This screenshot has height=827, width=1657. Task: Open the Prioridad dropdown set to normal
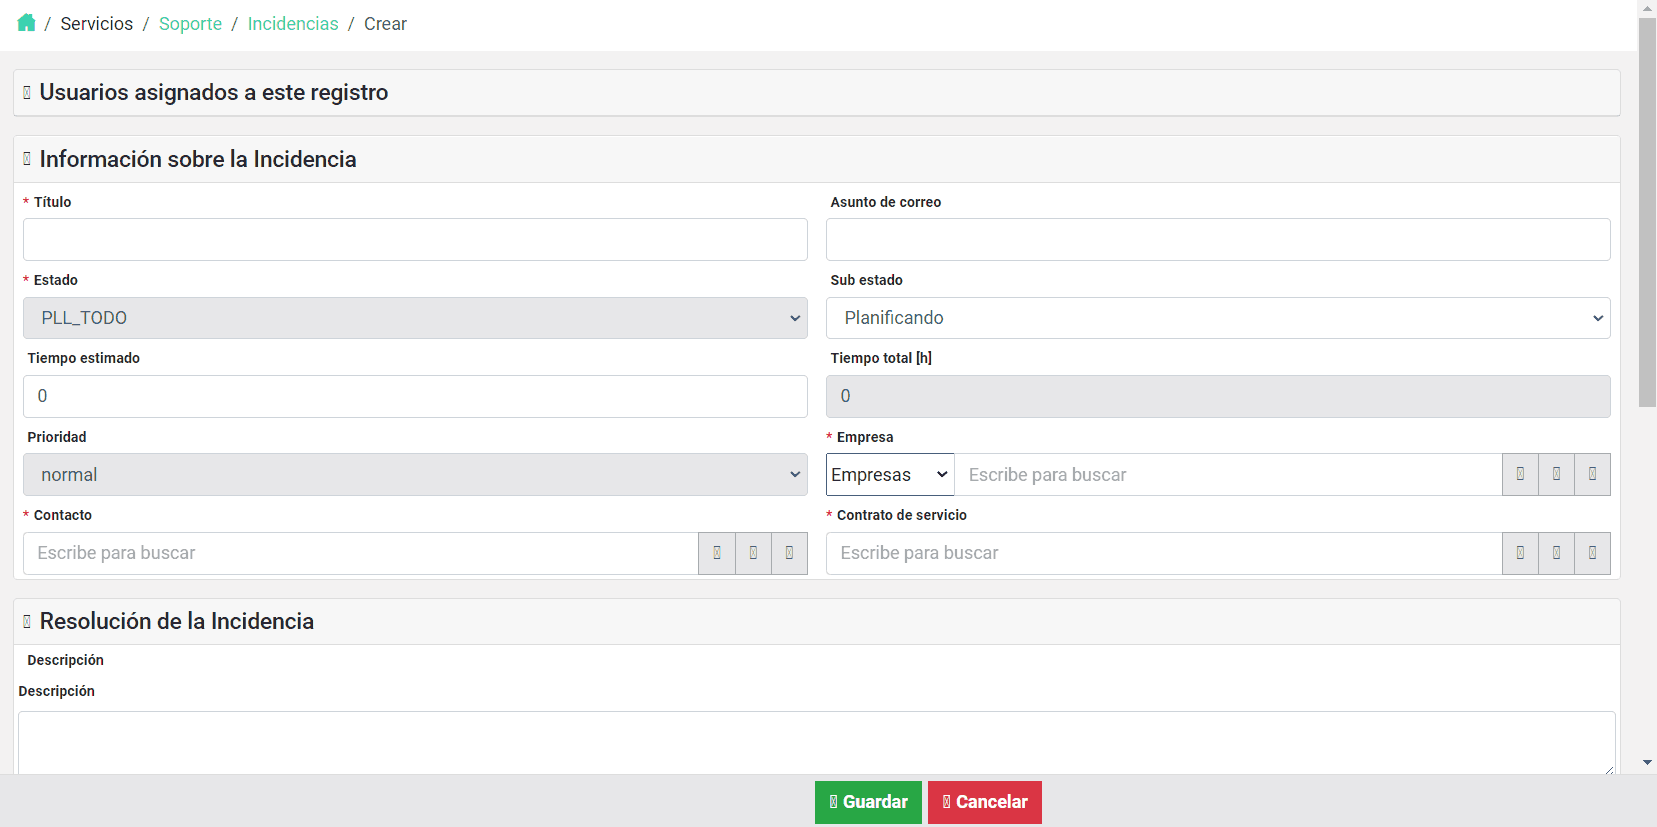pos(415,475)
